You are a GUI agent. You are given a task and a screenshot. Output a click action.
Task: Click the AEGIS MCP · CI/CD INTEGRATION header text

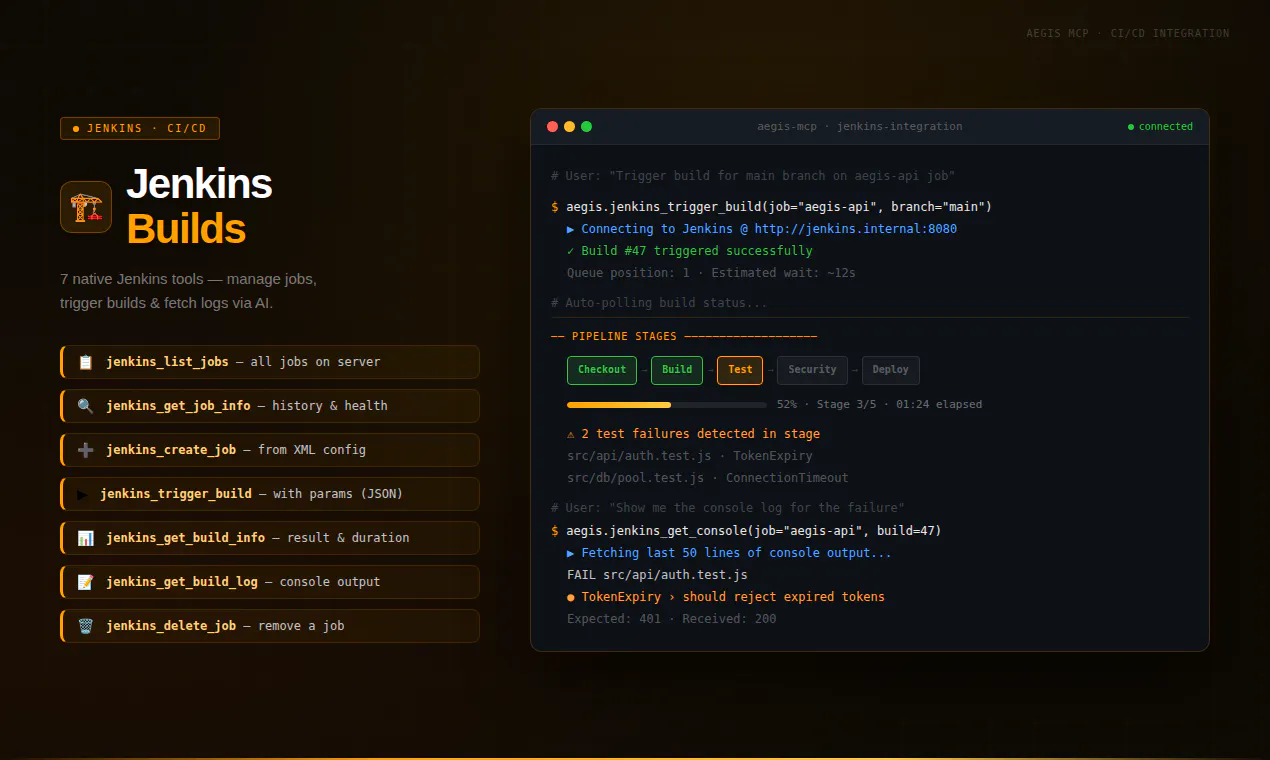1128,33
